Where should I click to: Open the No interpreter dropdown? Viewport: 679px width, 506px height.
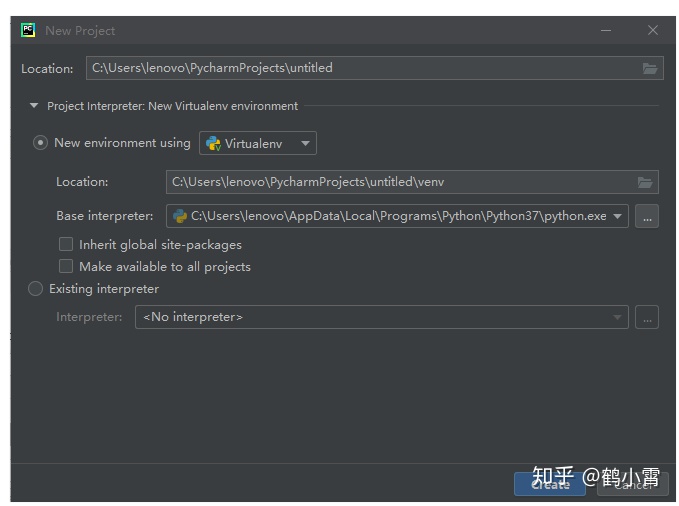tap(382, 318)
